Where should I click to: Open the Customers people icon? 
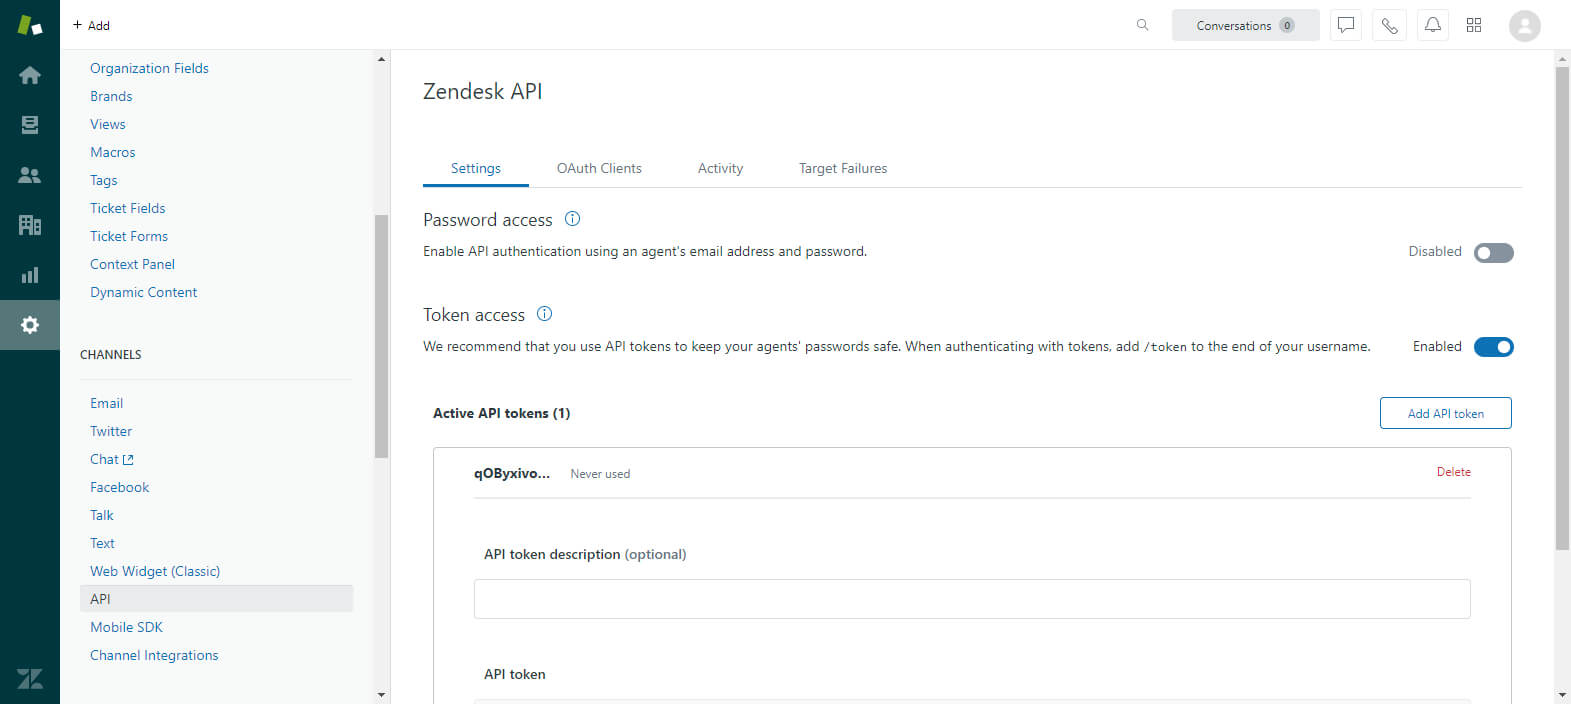(30, 175)
